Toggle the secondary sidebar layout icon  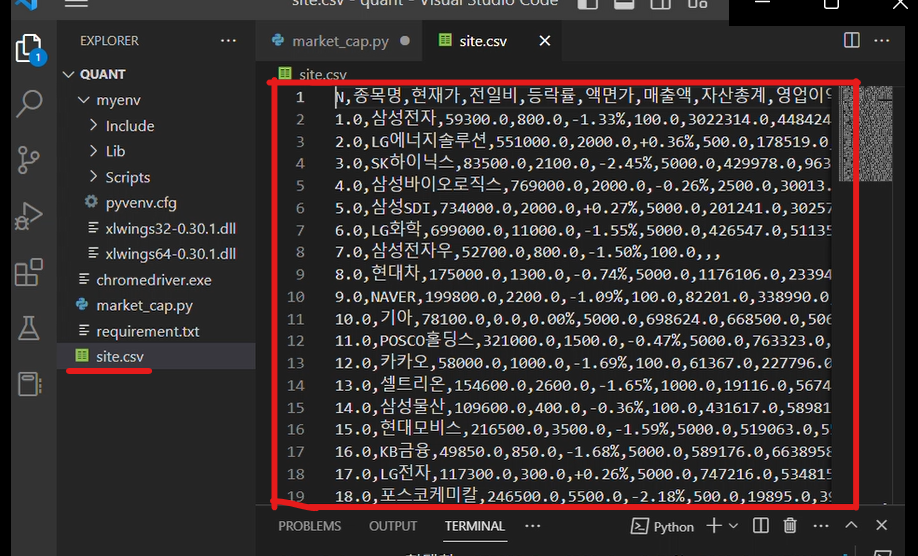660,4
